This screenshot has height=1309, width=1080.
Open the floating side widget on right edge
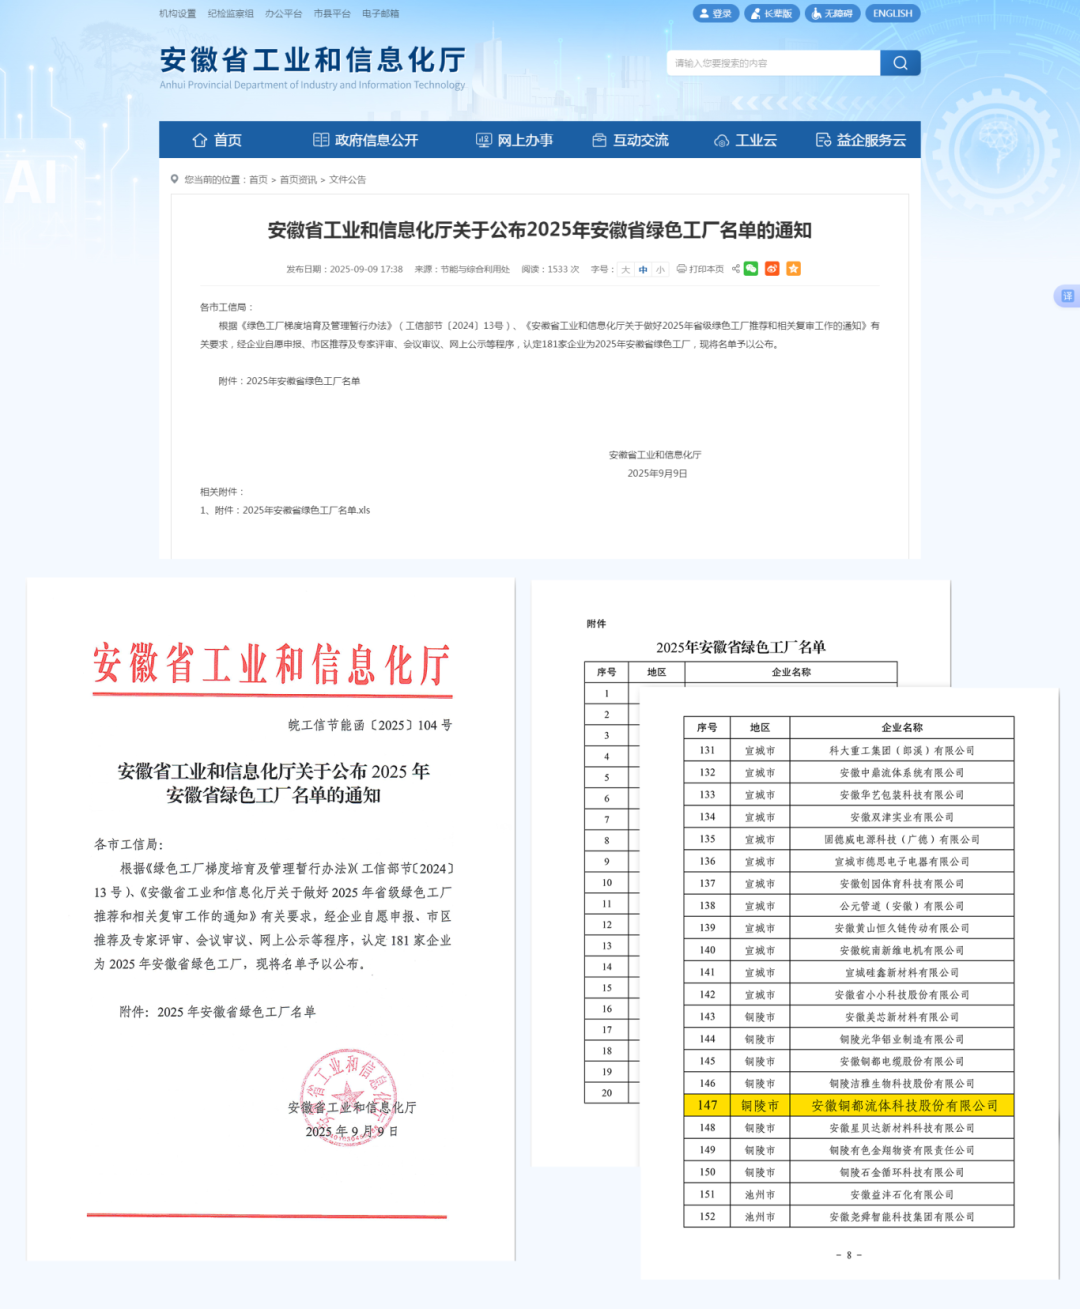pyautogui.click(x=1066, y=296)
